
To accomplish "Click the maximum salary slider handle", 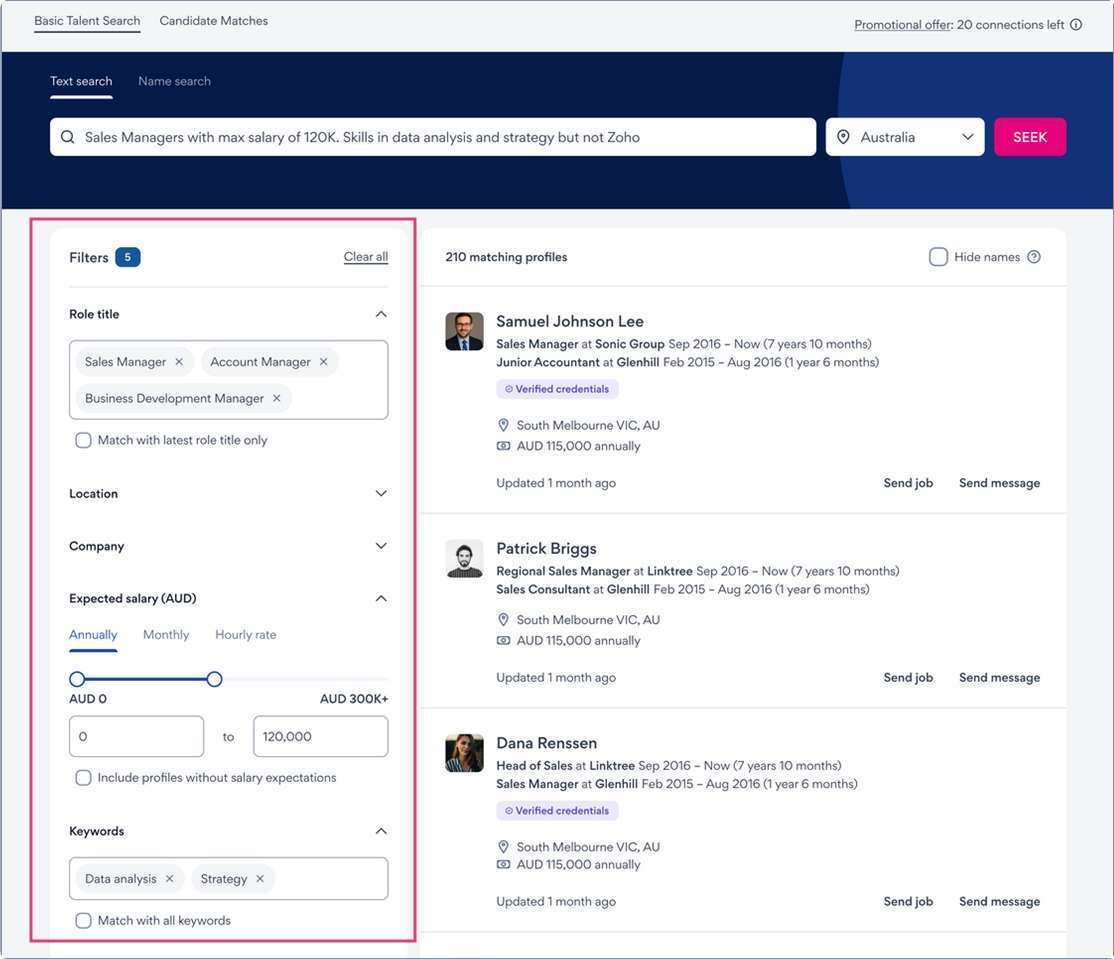I will 214,679.
